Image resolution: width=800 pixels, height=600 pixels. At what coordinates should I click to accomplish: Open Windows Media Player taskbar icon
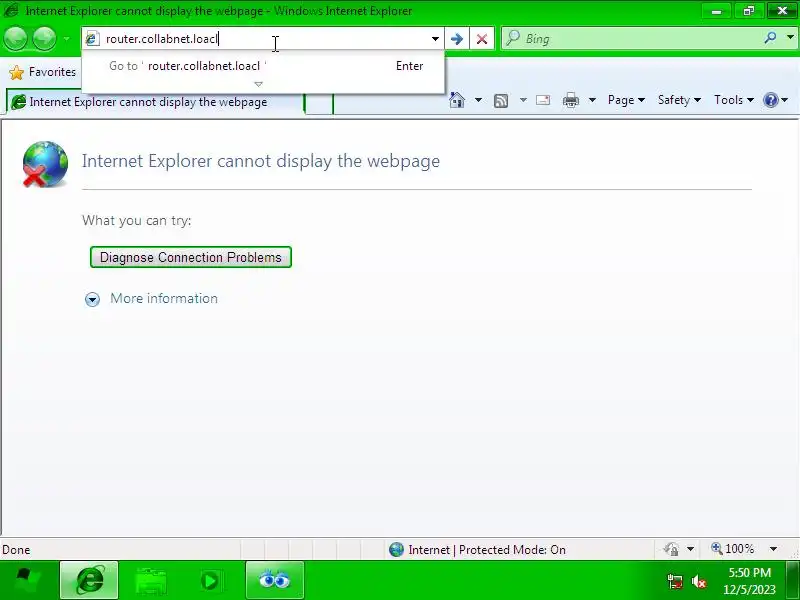pos(210,580)
